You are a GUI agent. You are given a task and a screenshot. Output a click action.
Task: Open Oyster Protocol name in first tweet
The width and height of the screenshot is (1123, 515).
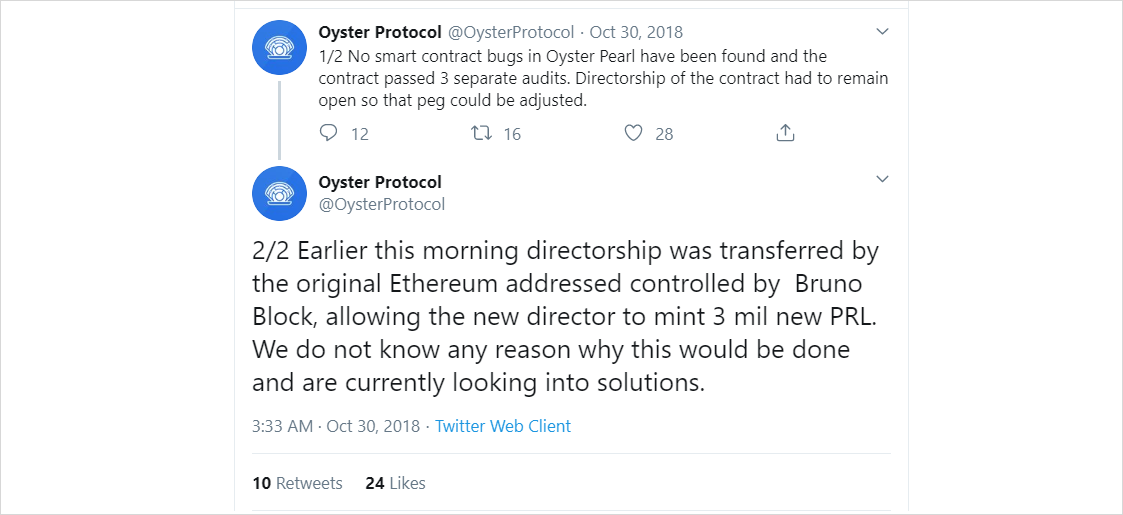point(380,32)
